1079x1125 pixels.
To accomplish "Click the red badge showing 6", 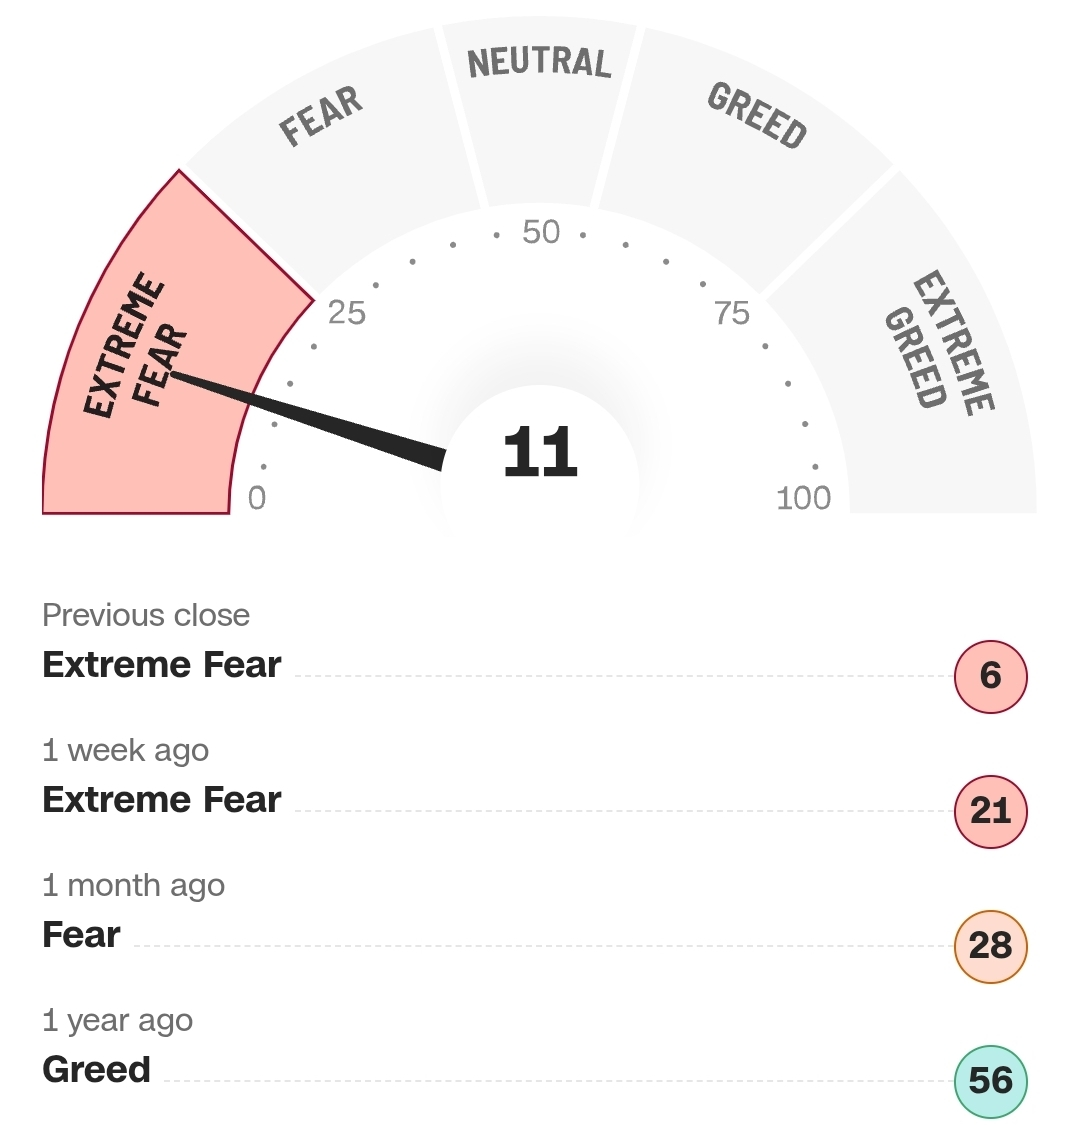I will click(x=991, y=676).
